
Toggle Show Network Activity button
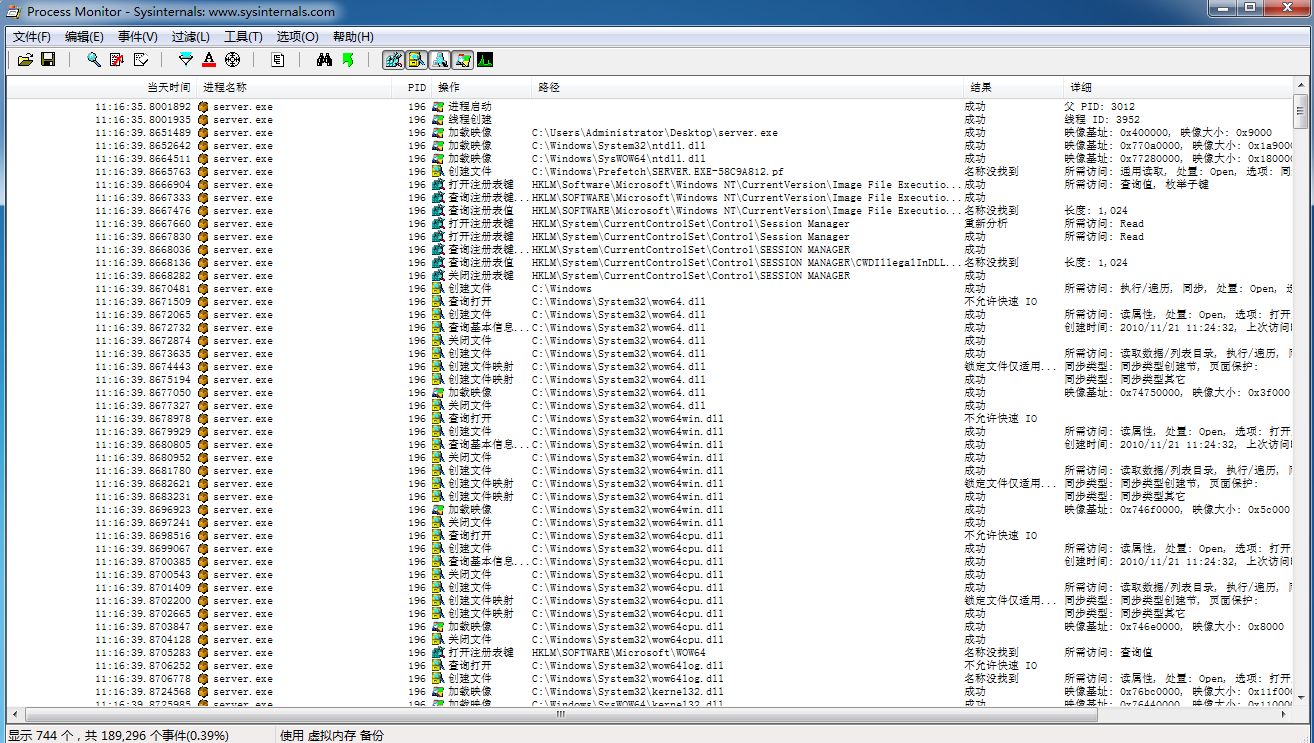(439, 60)
